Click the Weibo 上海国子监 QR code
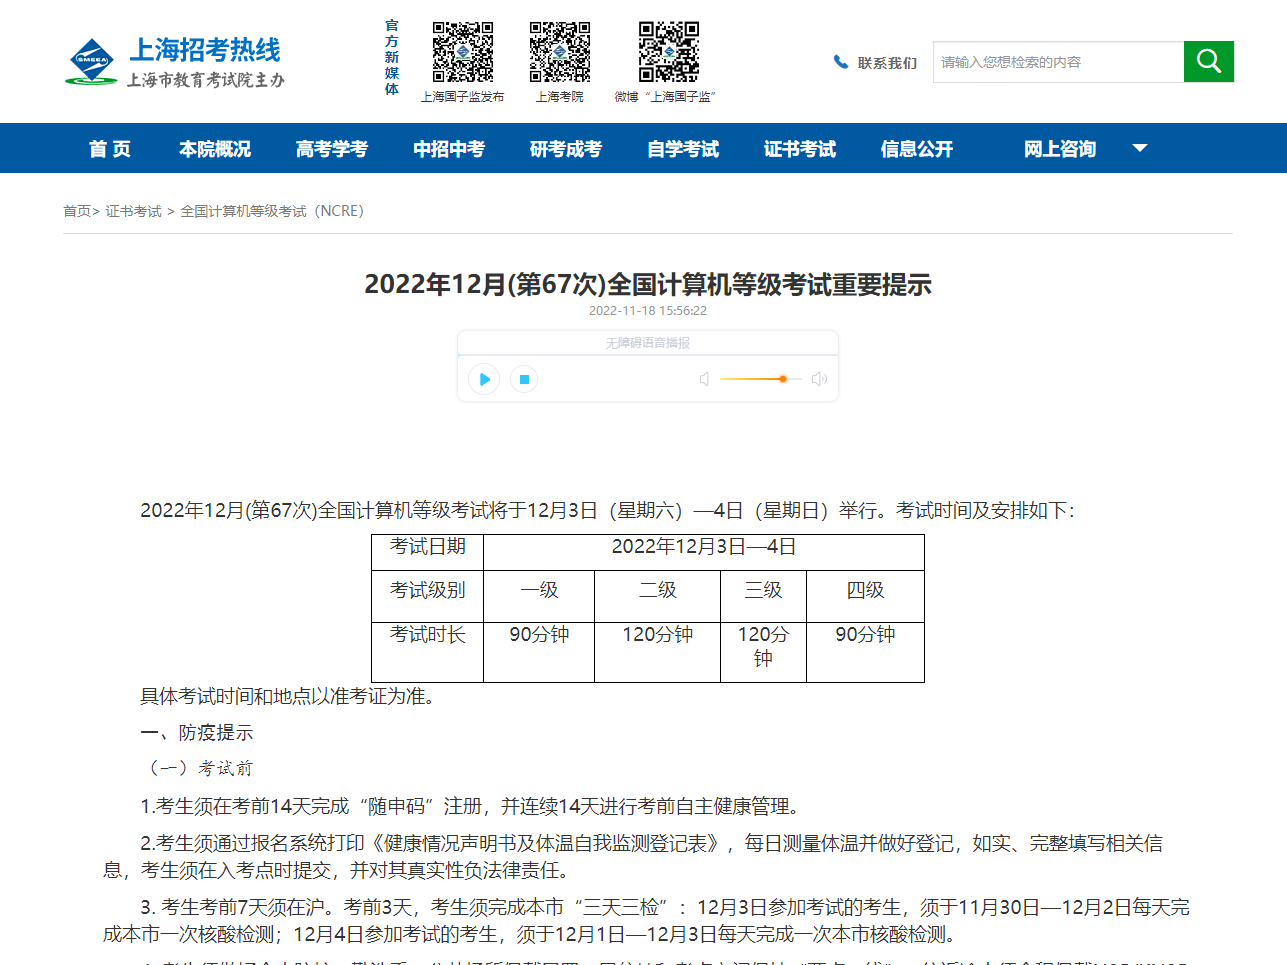This screenshot has height=965, width=1287. point(668,52)
